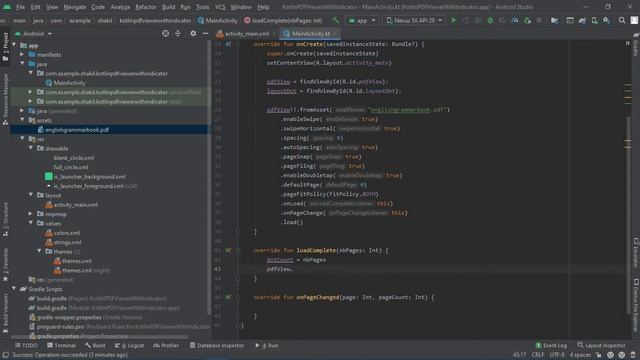Viewport: 640px width, 360px height.
Task: Open the Logcat tool window
Action: (x=129, y=345)
